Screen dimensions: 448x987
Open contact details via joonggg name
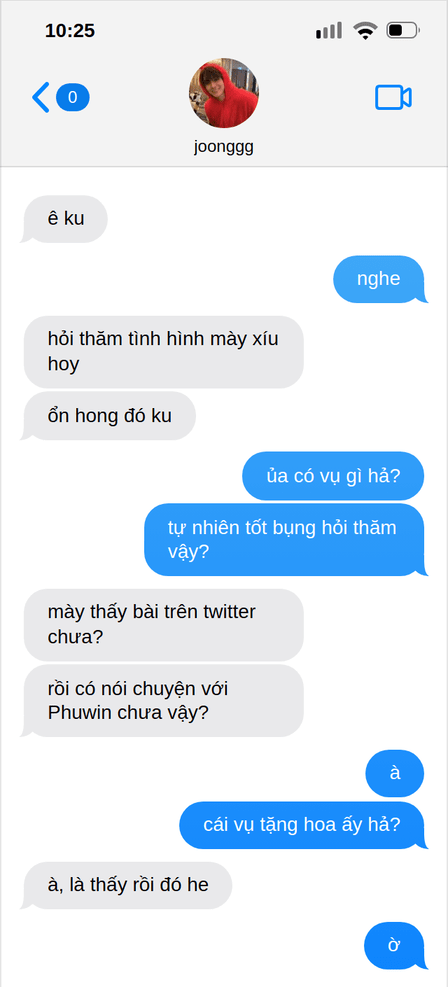click(223, 148)
